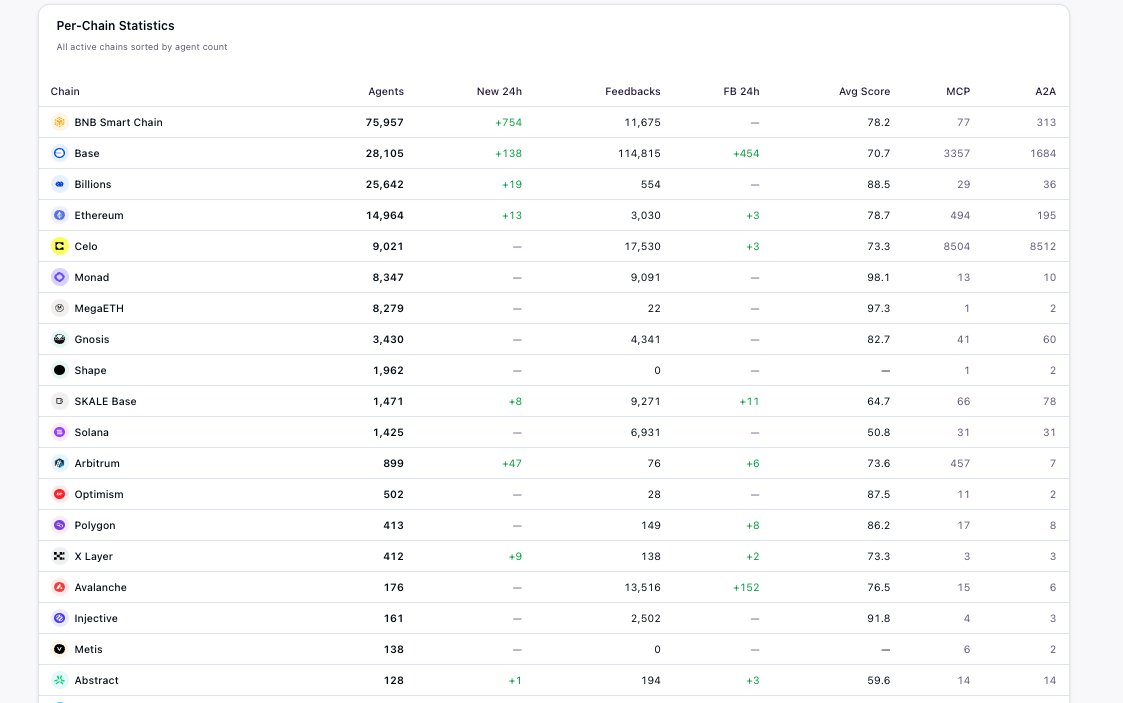
Task: Select the Injective chain name
Action: pyautogui.click(x=96, y=619)
